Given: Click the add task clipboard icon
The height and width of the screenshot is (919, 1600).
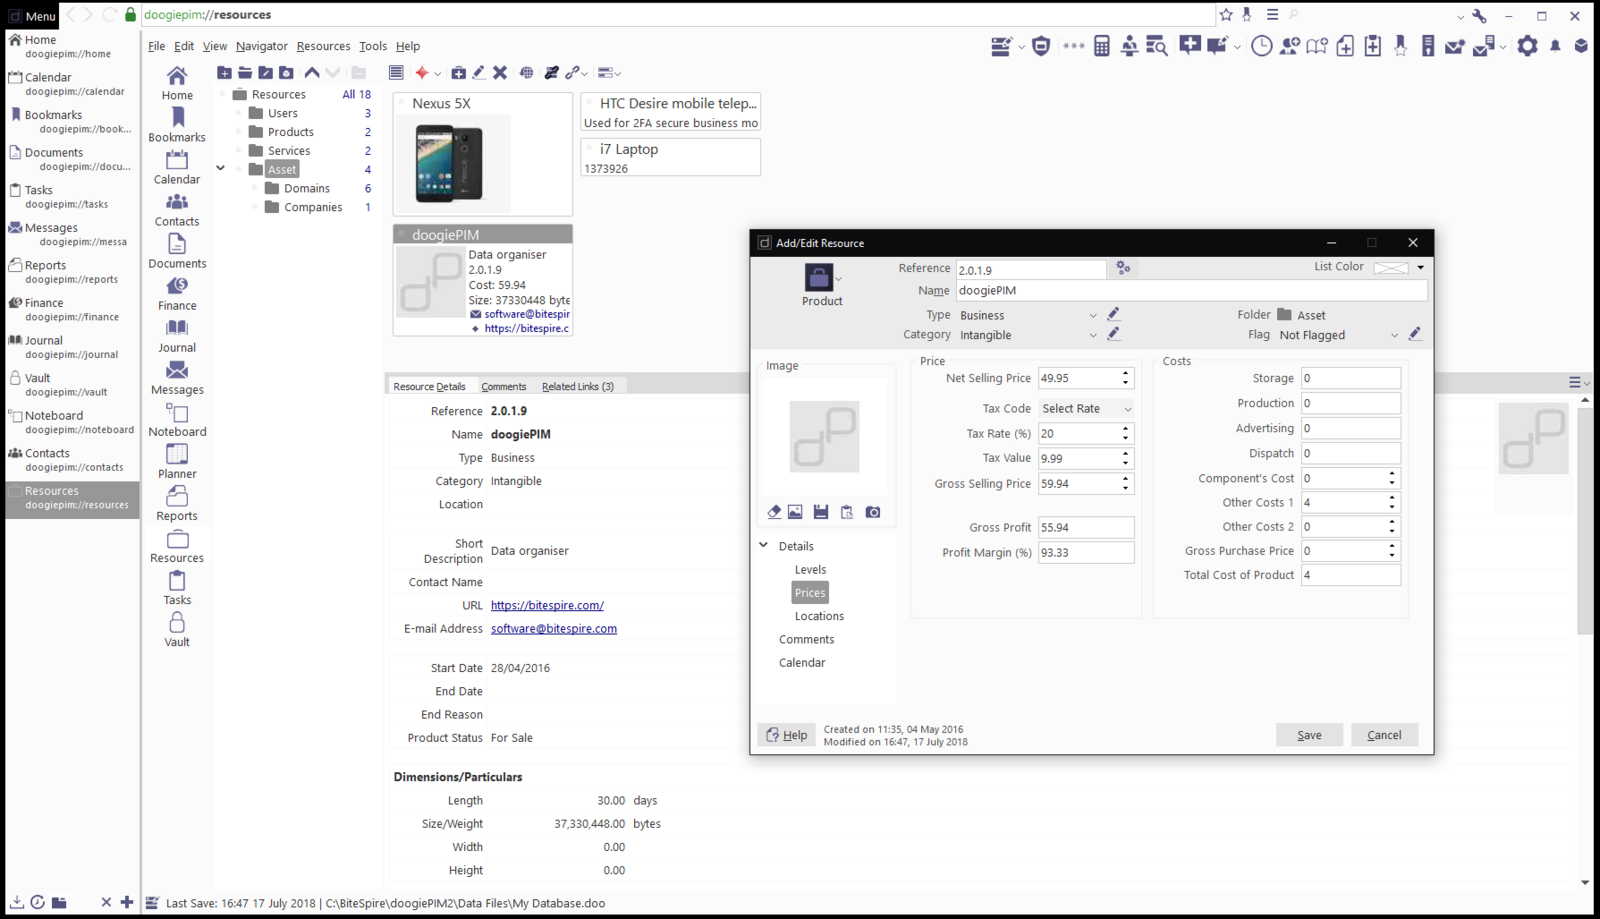Looking at the screenshot, I should [x=1373, y=46].
